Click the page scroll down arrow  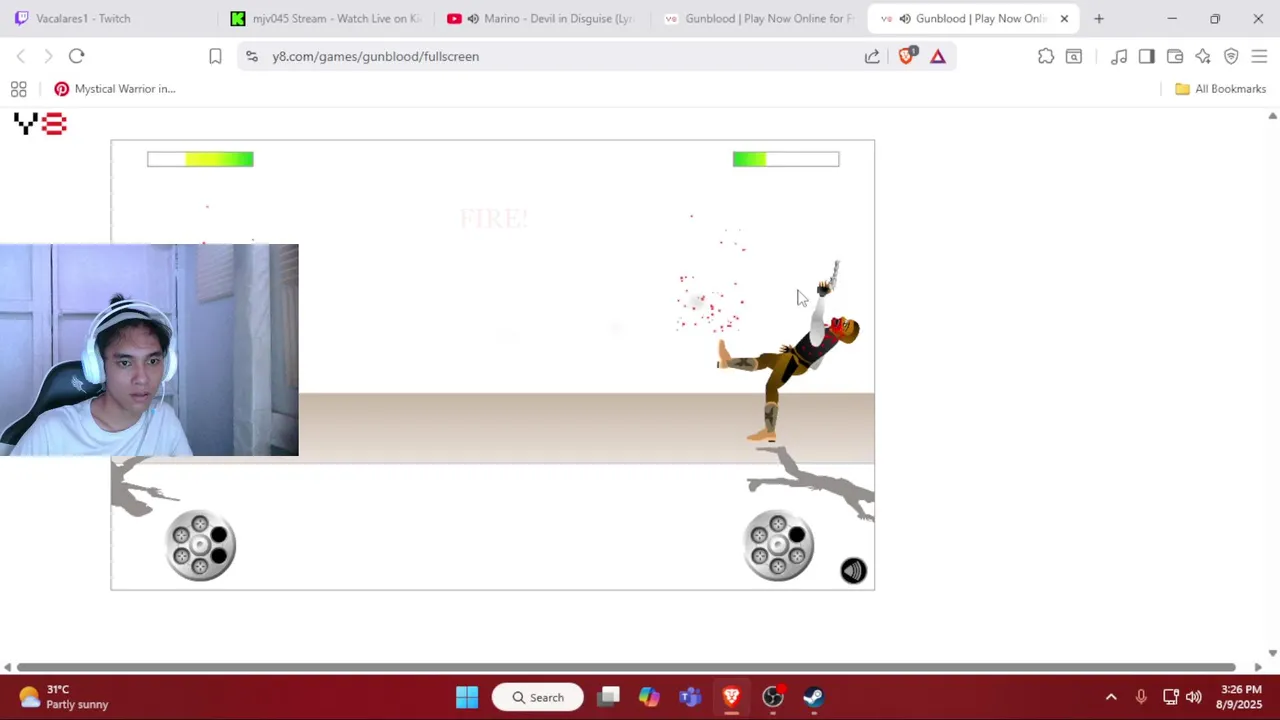tap(1272, 653)
